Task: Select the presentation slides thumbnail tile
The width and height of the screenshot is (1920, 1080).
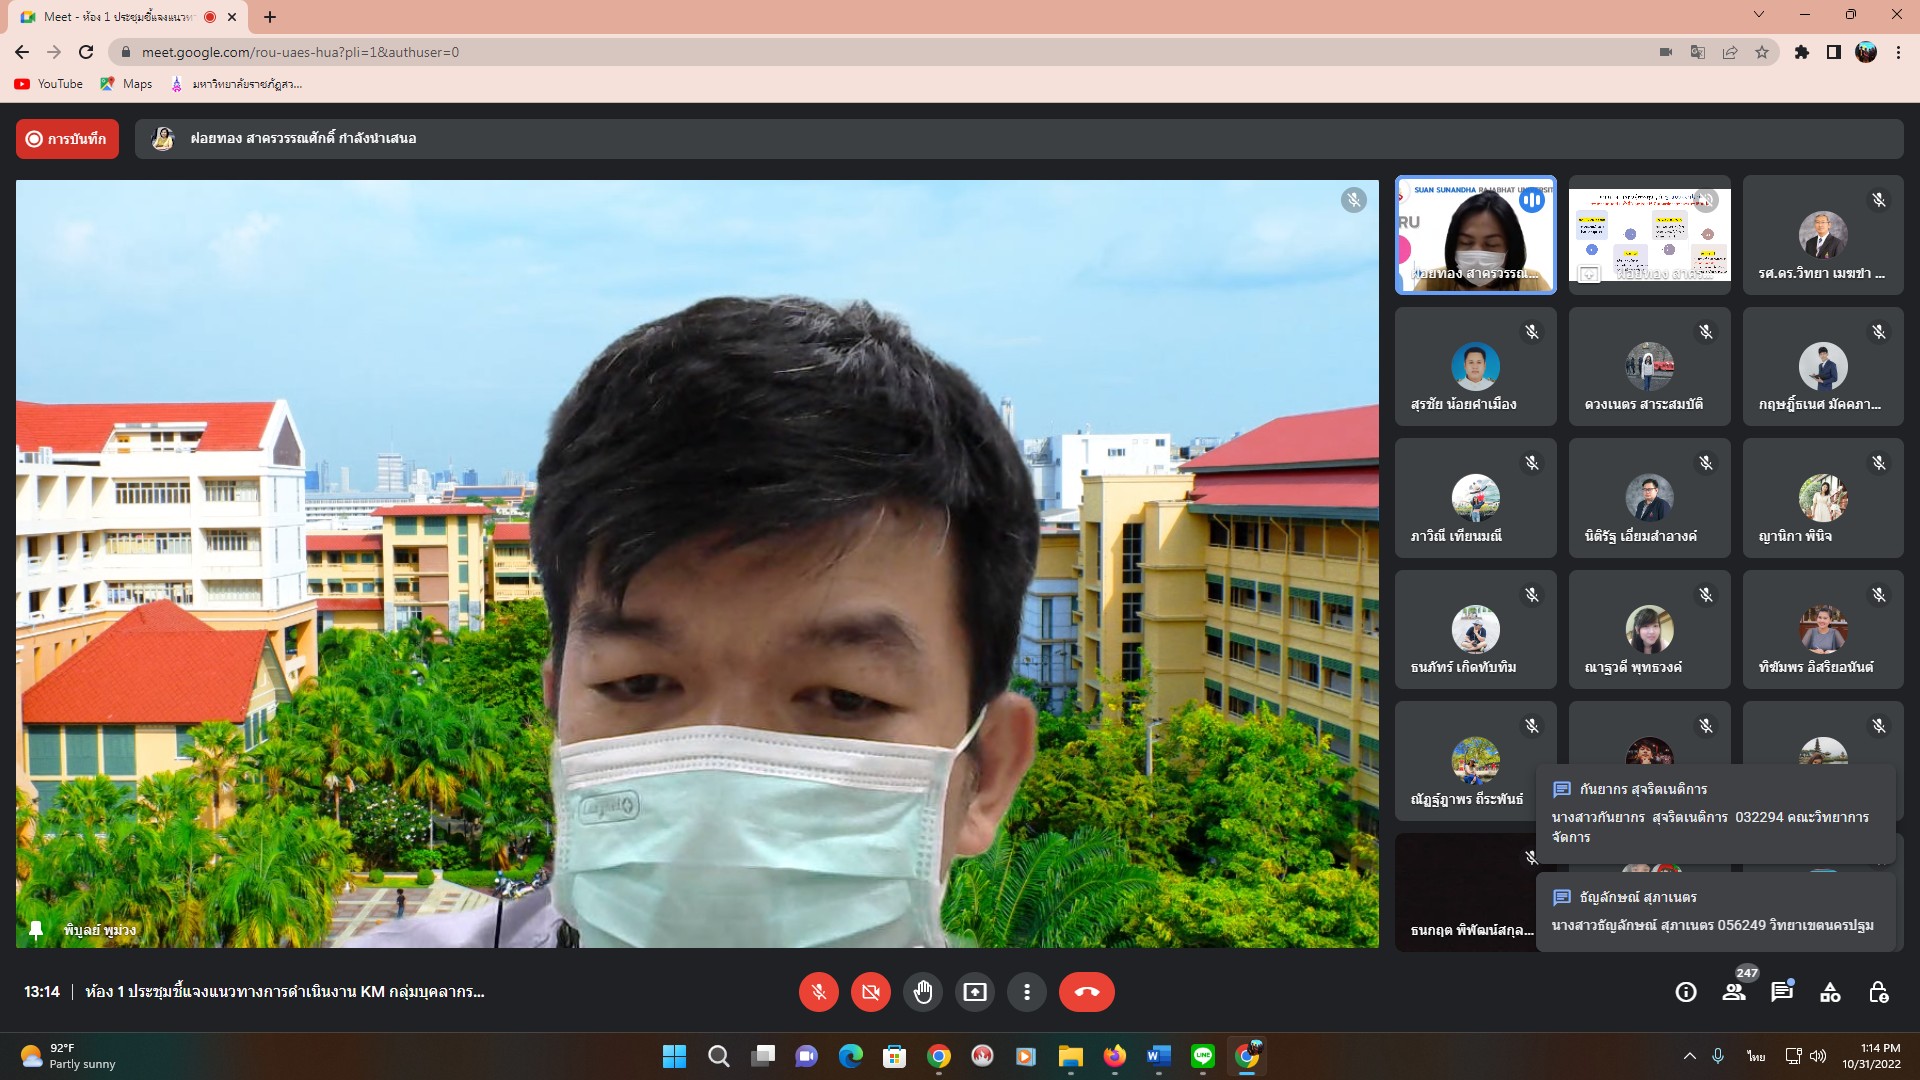Action: tap(1649, 236)
